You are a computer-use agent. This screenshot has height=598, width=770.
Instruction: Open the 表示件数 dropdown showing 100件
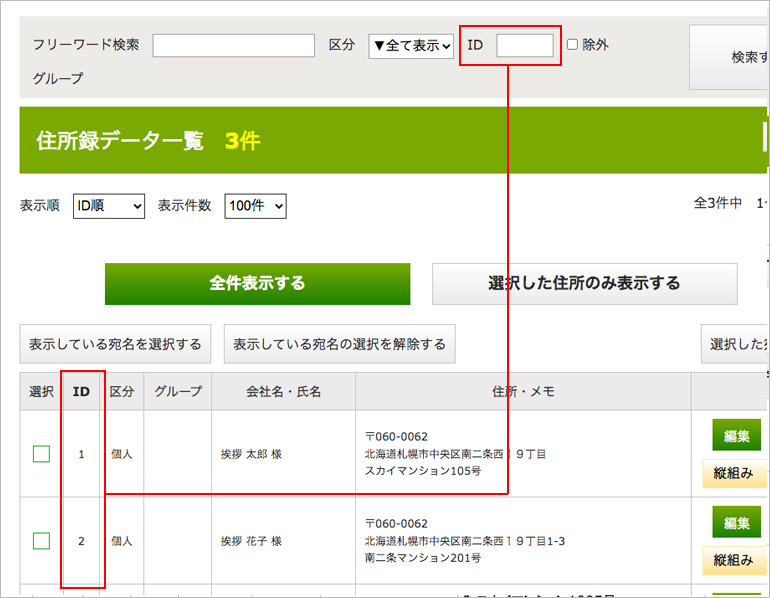[255, 206]
